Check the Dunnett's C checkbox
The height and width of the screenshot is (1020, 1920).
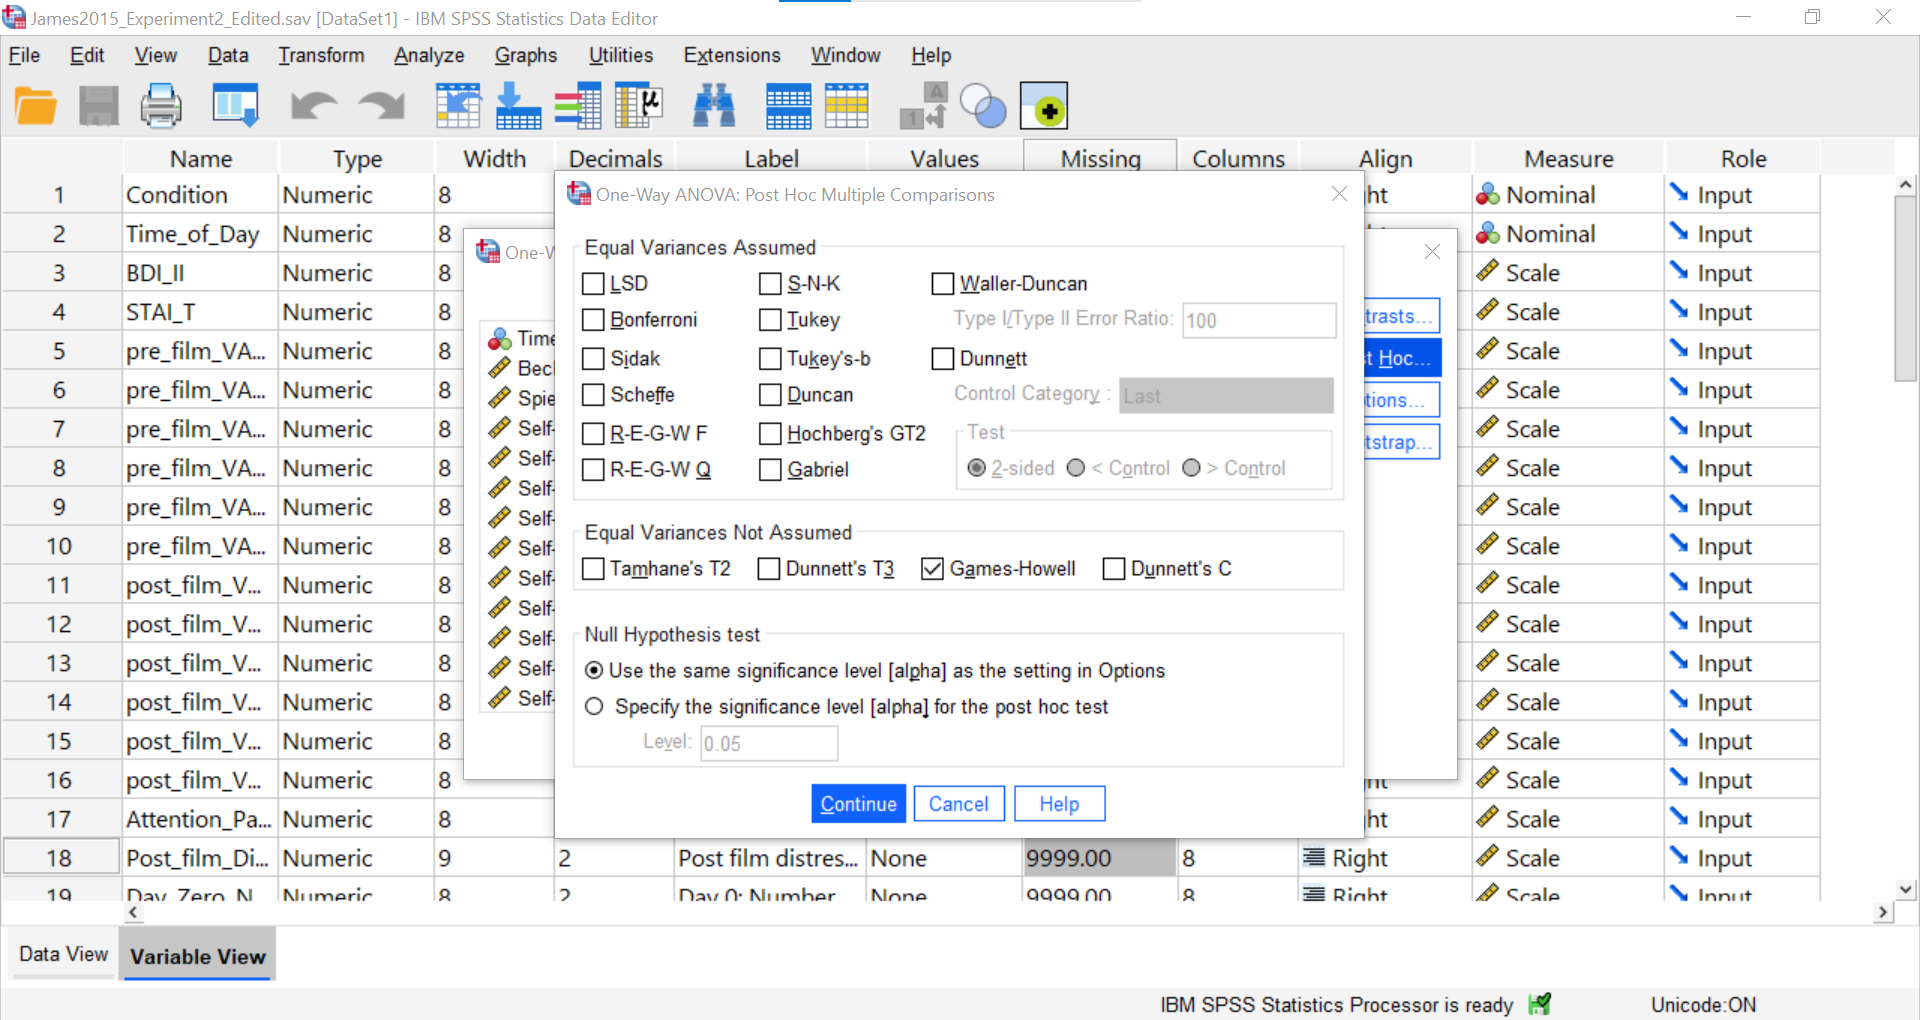pos(1114,569)
